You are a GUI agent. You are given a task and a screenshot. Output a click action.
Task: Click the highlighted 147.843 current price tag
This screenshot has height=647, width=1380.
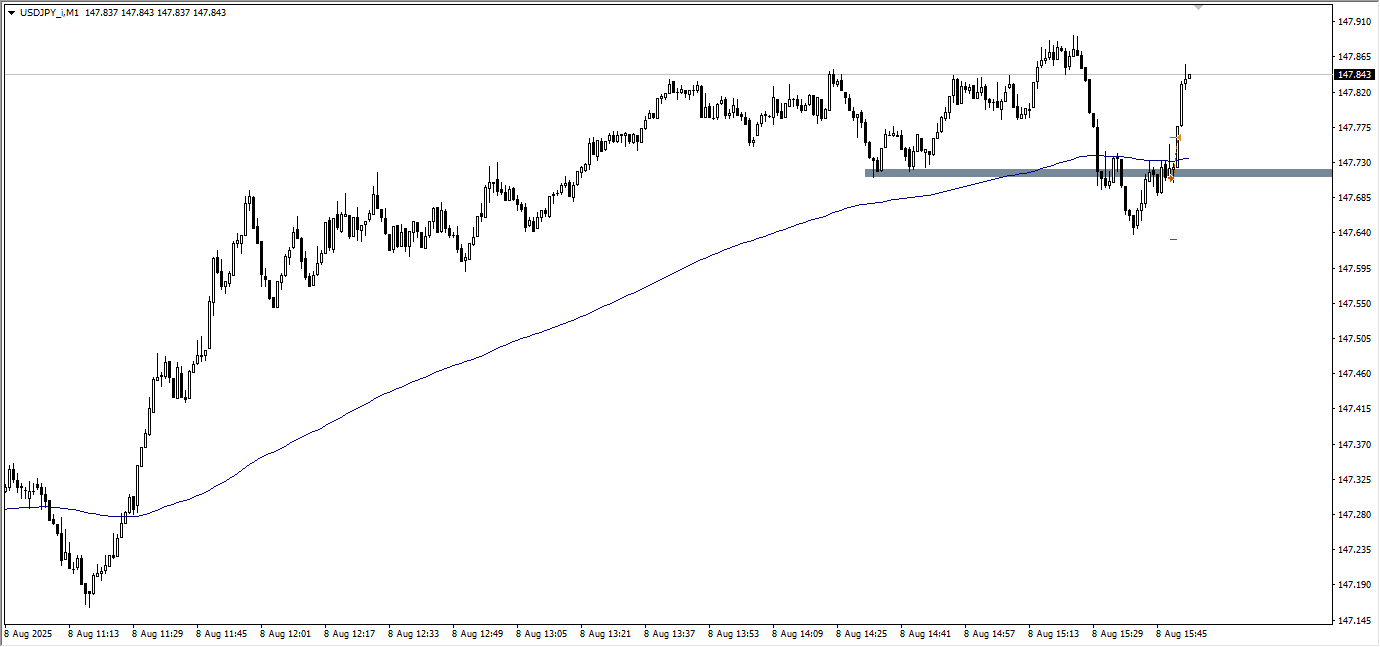pyautogui.click(x=1355, y=75)
